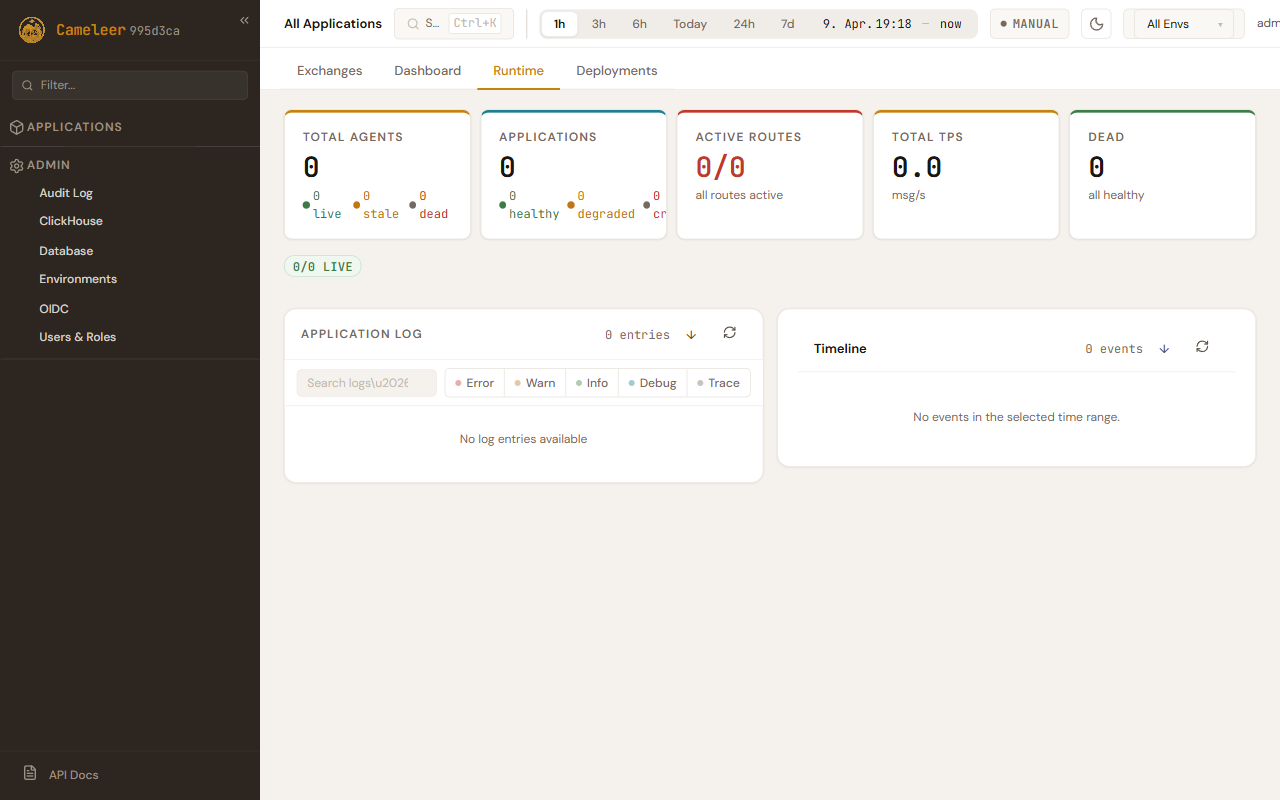1280x800 pixels.
Task: Open the Audit Log admin page
Action: tap(66, 193)
